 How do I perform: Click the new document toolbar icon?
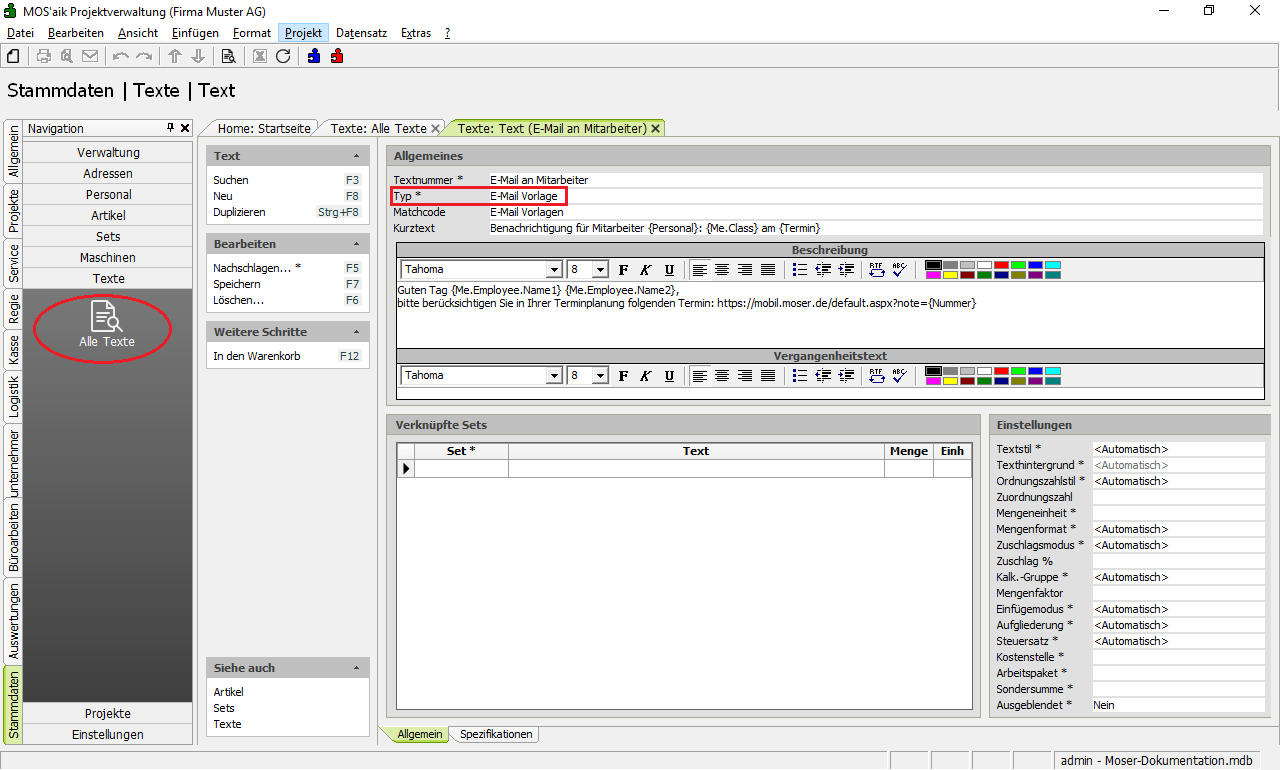(x=13, y=56)
